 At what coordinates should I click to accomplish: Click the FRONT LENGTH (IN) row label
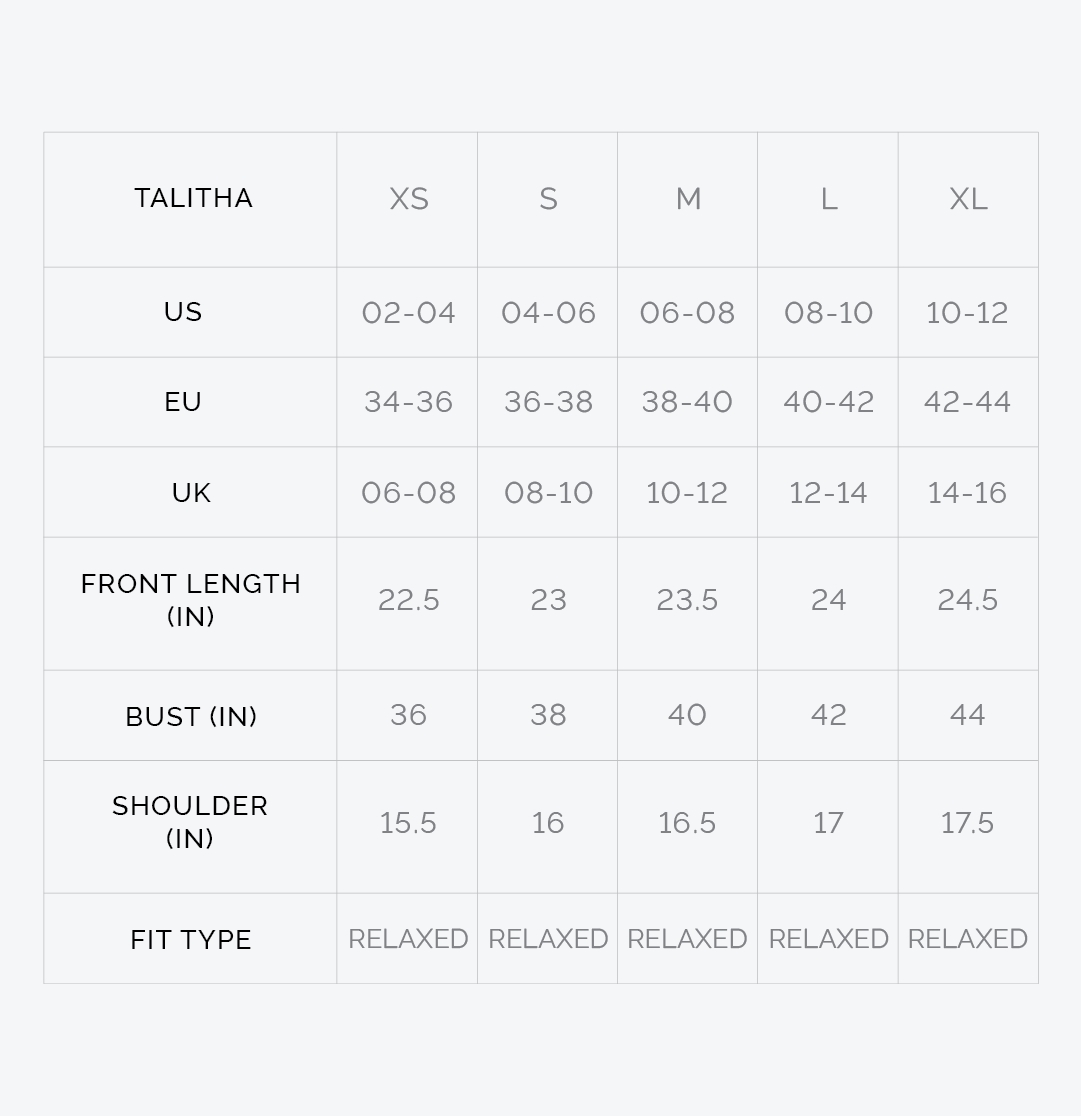[x=191, y=600]
